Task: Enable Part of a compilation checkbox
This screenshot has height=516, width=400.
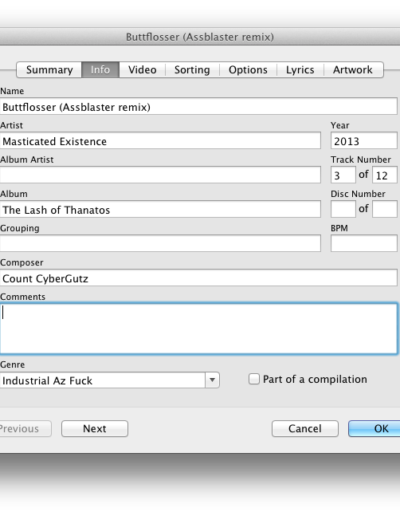Action: 254,379
